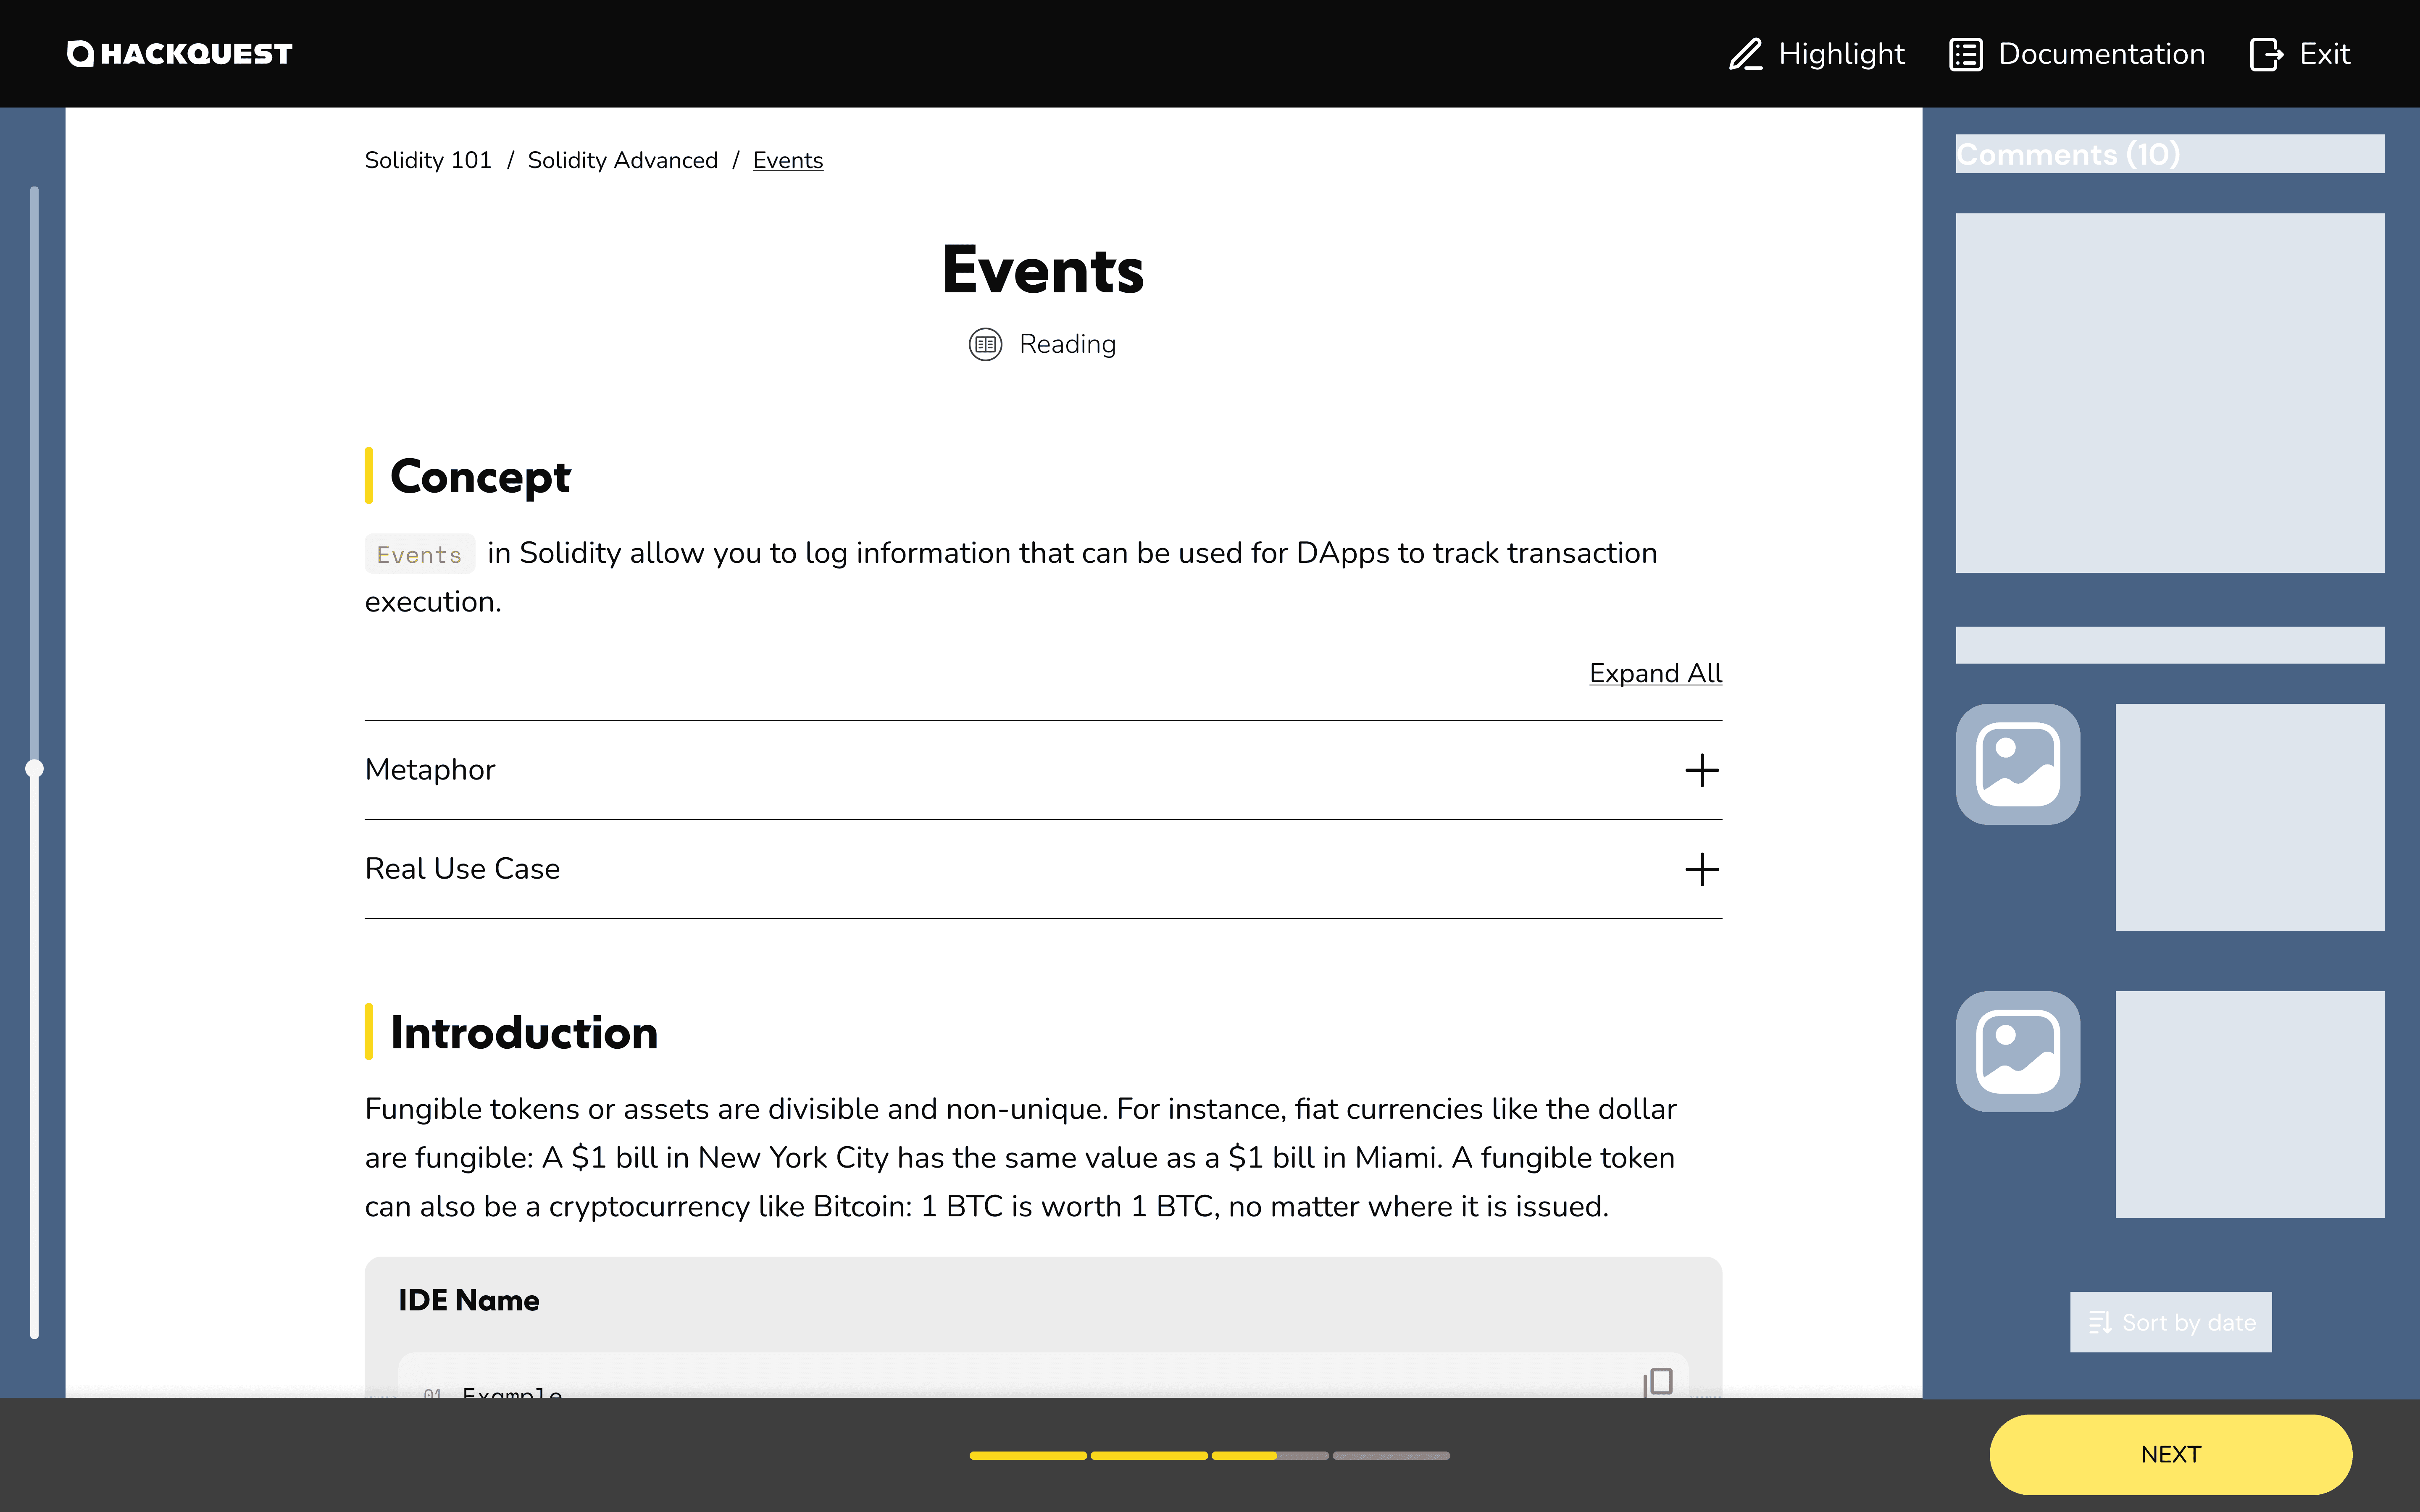This screenshot has width=2420, height=1512.
Task: Click the NEXT button
Action: [2170, 1454]
